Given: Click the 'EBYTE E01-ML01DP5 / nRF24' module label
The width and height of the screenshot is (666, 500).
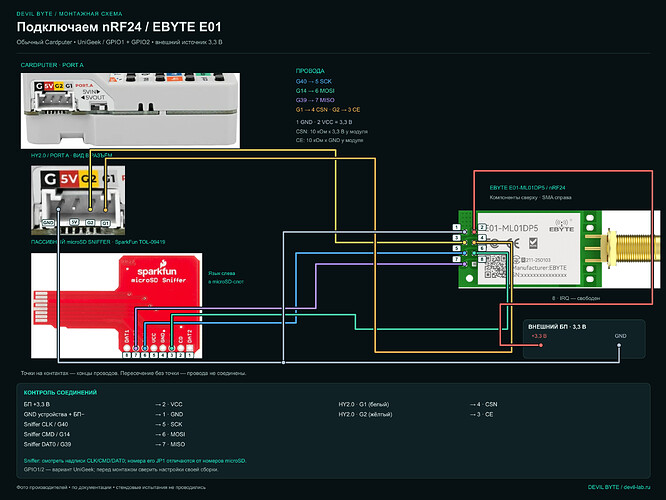Looking at the screenshot, I should [527, 187].
